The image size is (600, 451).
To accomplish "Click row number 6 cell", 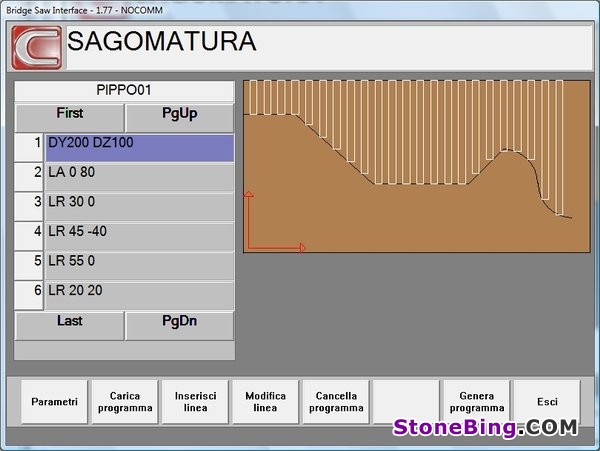I will (x=29, y=295).
